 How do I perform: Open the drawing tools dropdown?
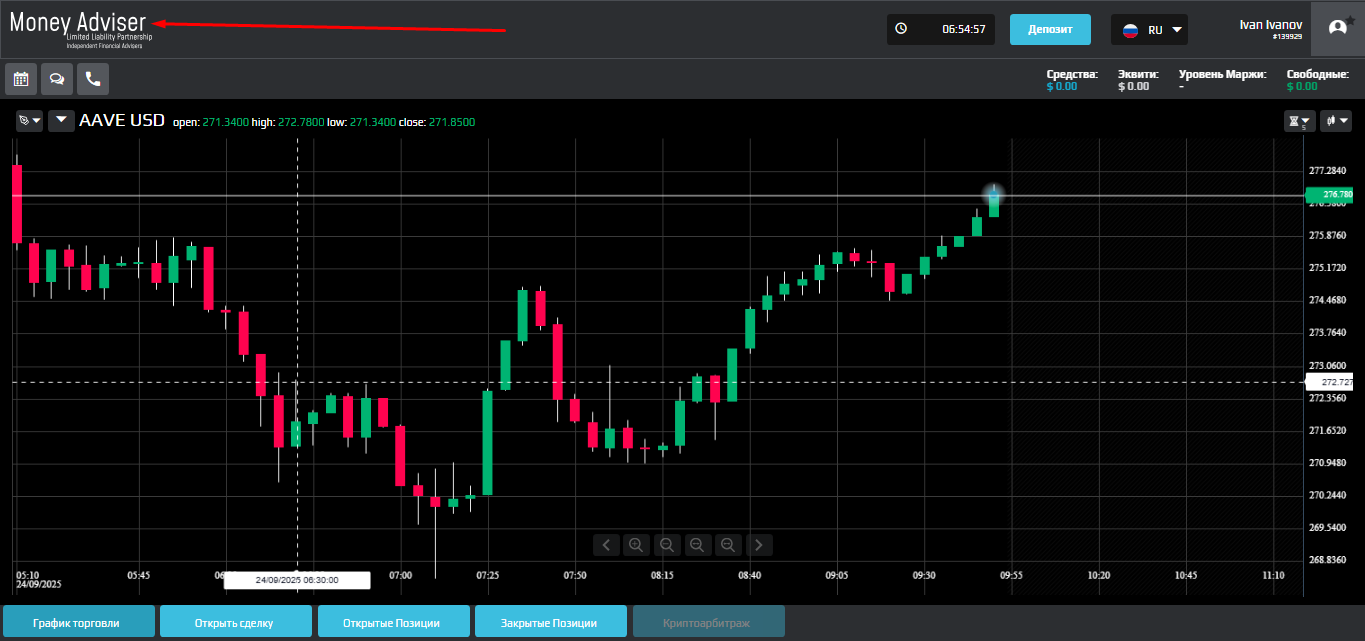[x=30, y=121]
